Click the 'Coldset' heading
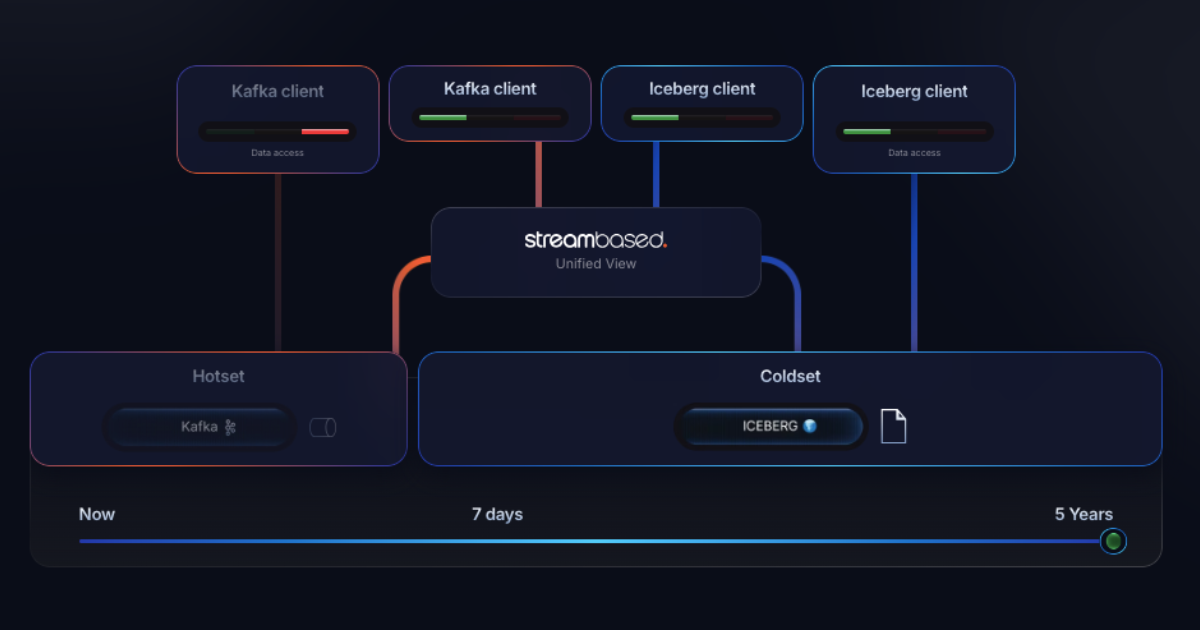The width and height of the screenshot is (1200, 630). 790,377
